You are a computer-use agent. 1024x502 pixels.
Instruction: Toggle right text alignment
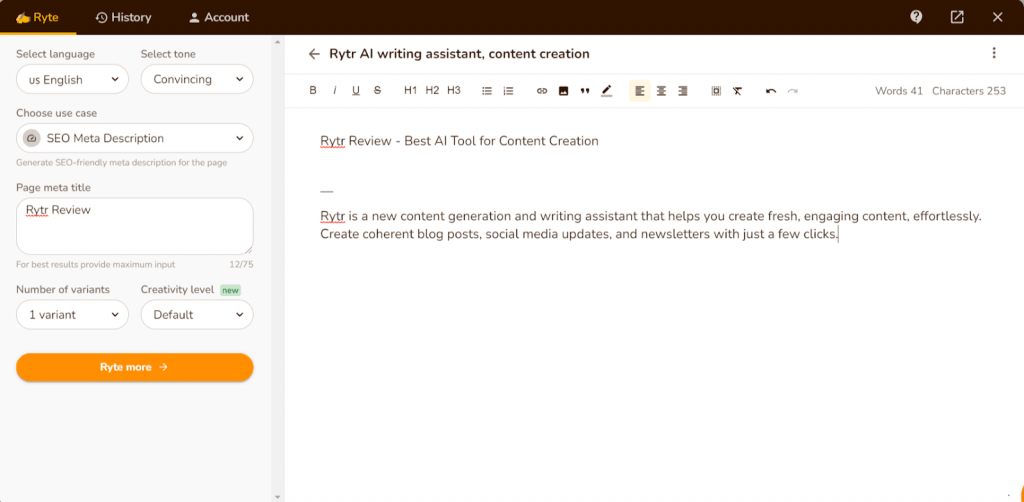[683, 91]
